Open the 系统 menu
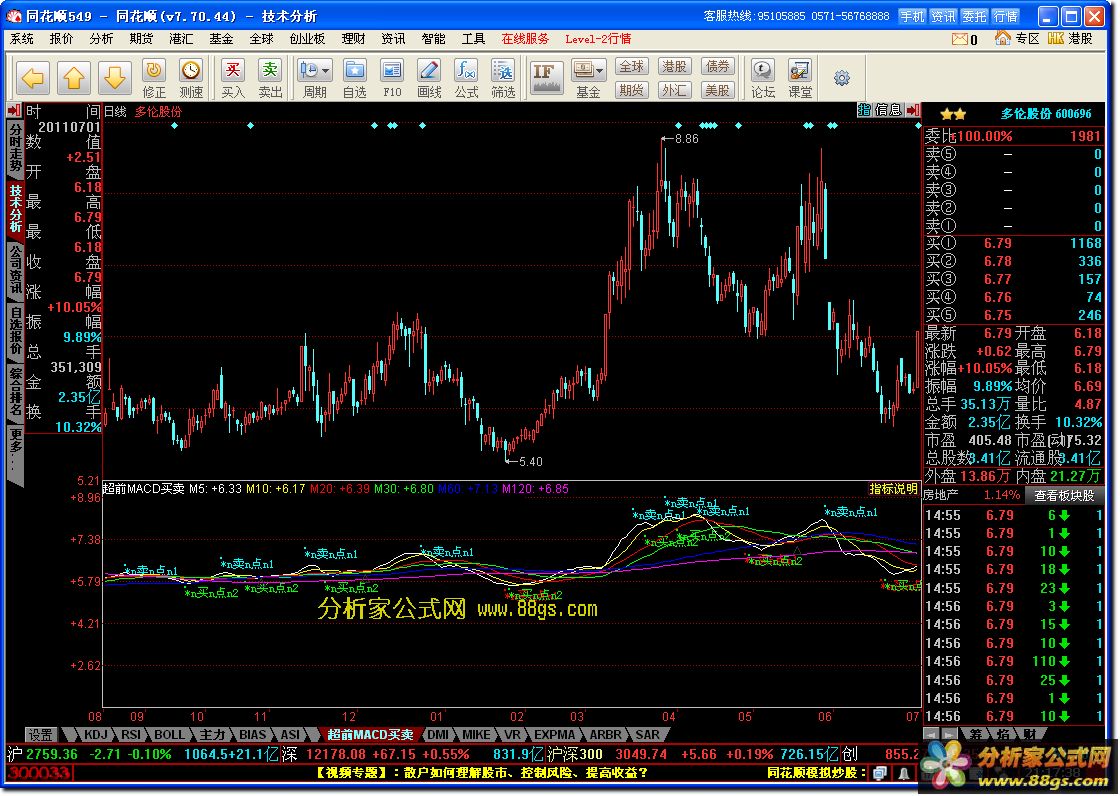Image resolution: width=1120 pixels, height=796 pixels. pos(21,39)
